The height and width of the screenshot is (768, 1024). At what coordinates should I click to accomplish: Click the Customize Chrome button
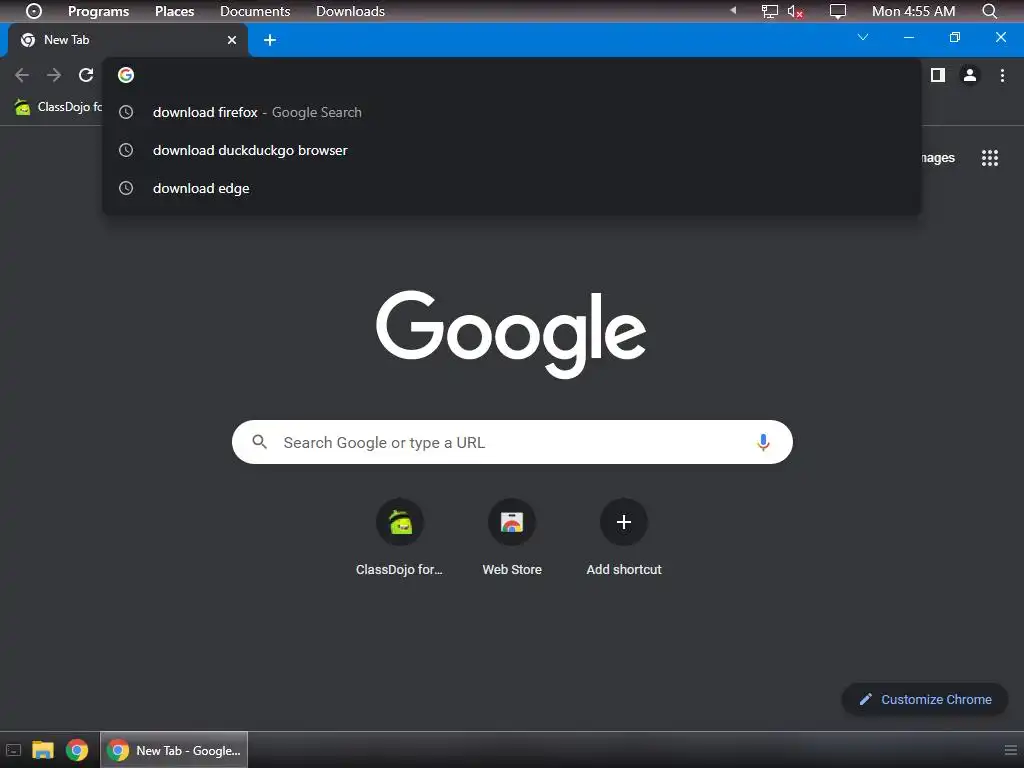point(925,699)
